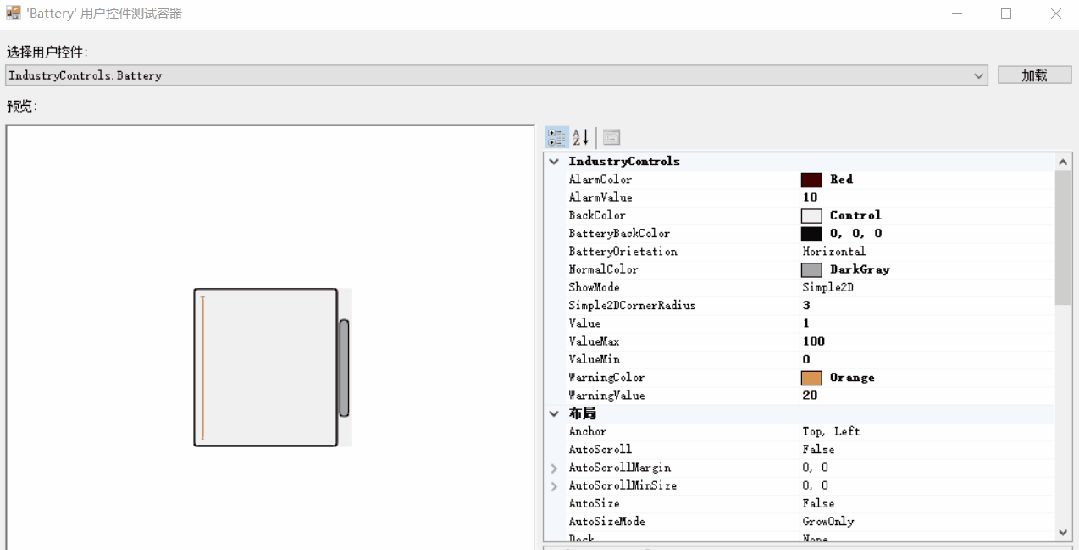Image resolution: width=1079 pixels, height=550 pixels.
Task: Click the Alphabetical sort icon
Action: click(581, 138)
